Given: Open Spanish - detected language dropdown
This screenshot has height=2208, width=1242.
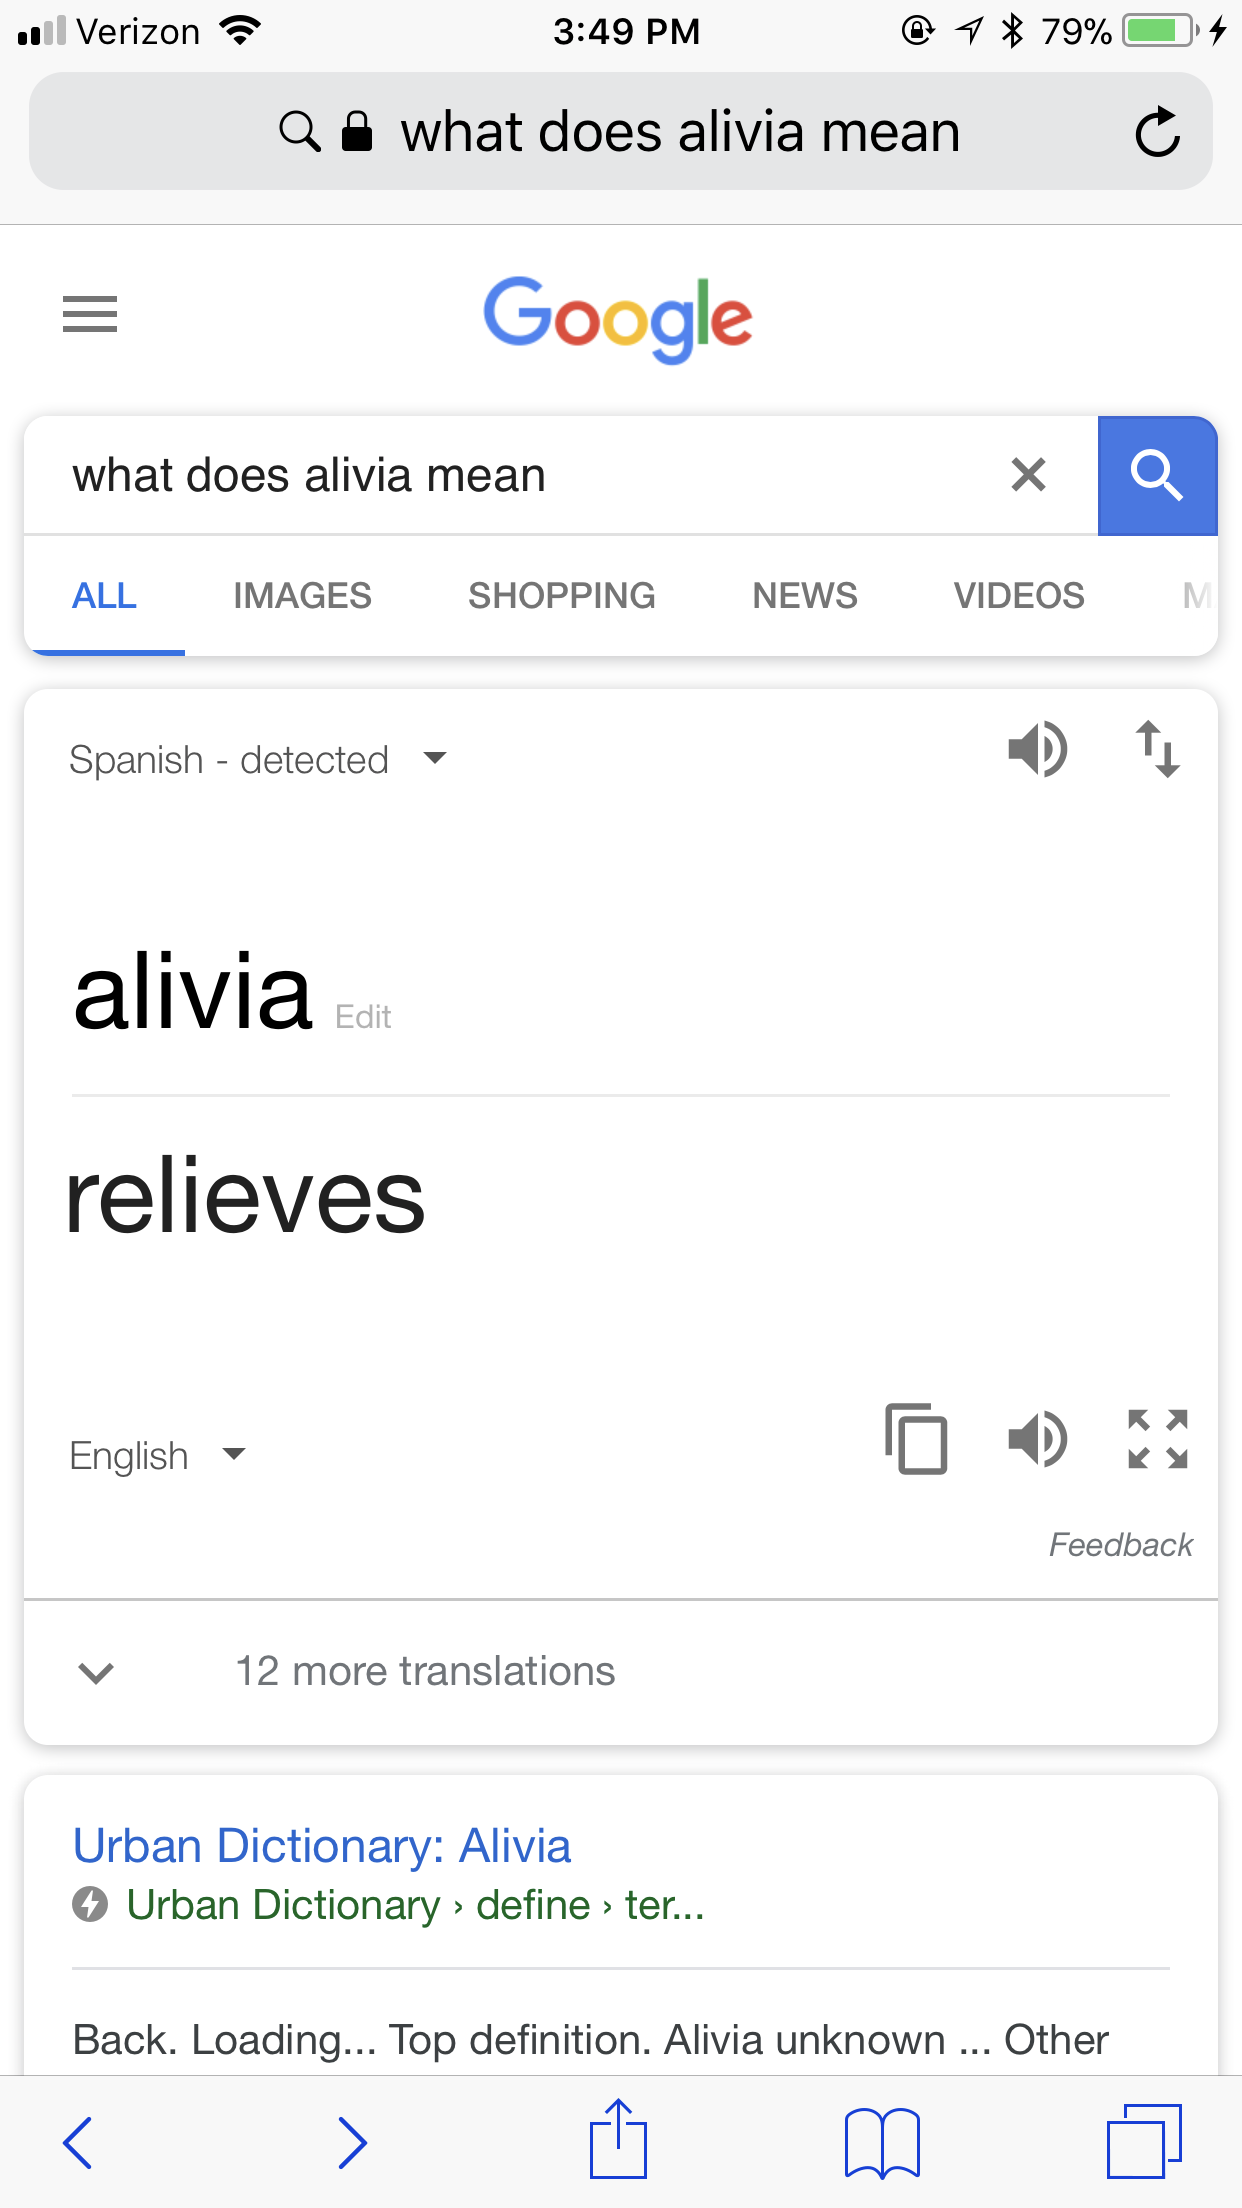Looking at the screenshot, I should click(x=258, y=760).
